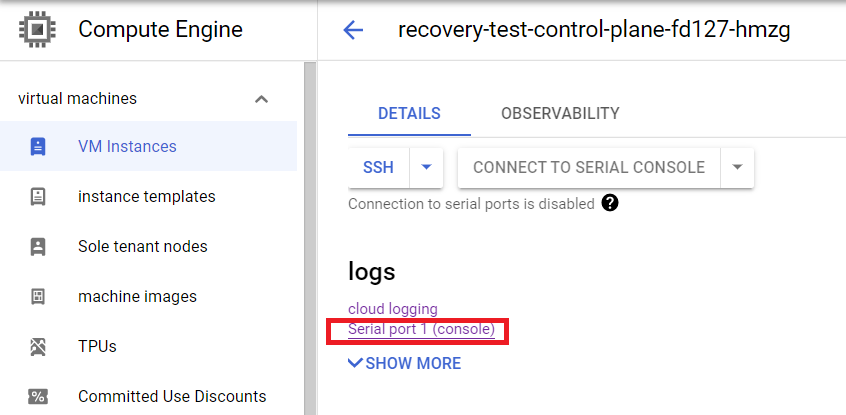
Task: Switch to the DETAILS tab
Action: click(409, 113)
